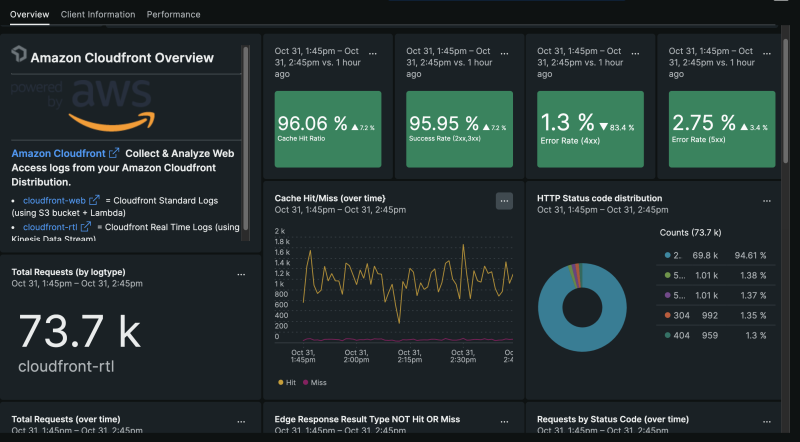This screenshot has height=442, width=800.
Task: Open the Error Rate (4xx) tile ellipsis menu
Action: (x=637, y=50)
